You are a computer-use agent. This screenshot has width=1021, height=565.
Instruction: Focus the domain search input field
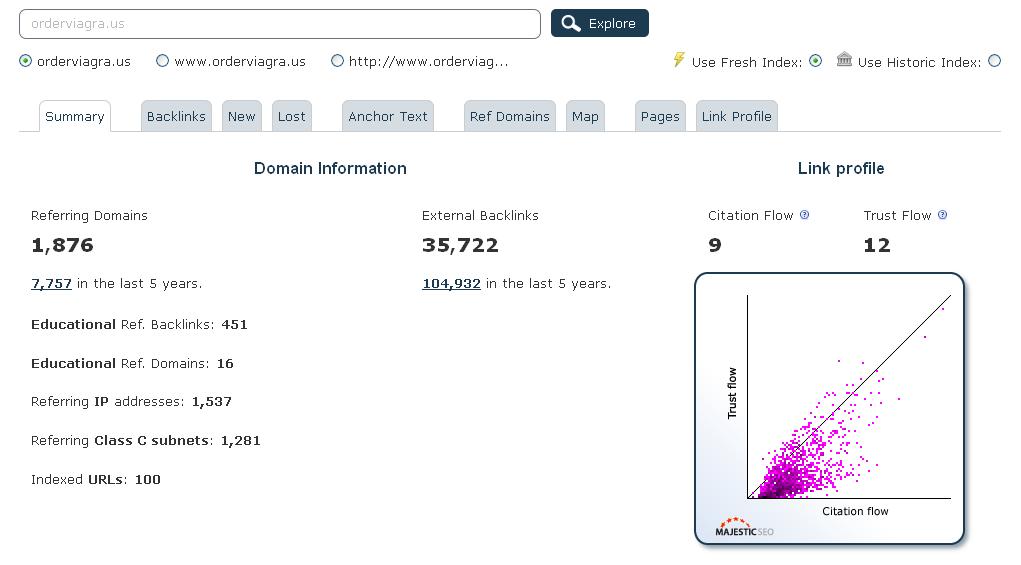280,24
